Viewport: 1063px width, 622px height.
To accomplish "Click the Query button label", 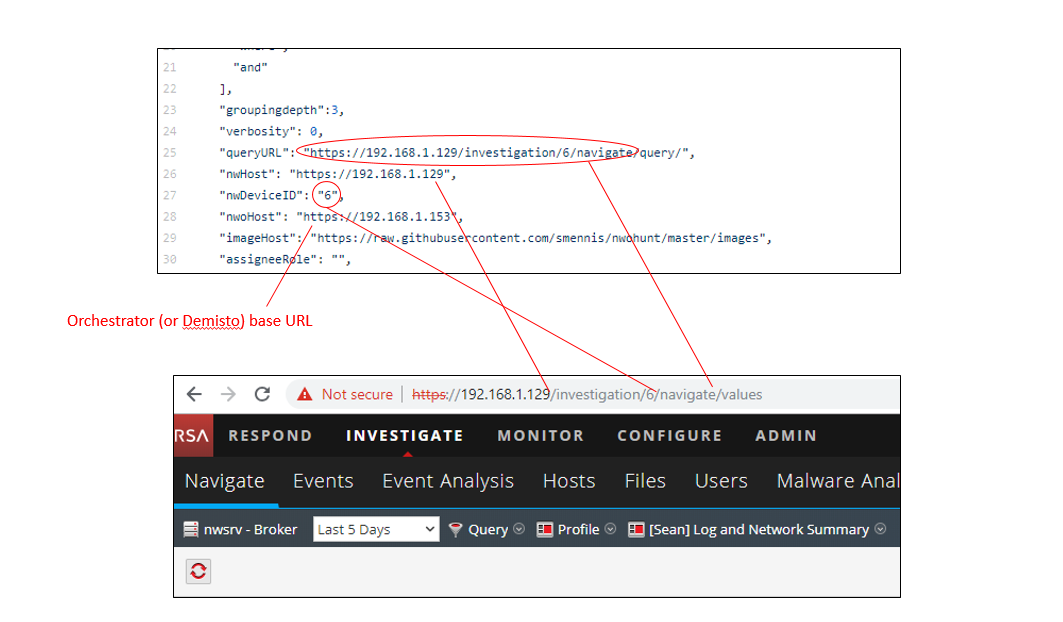I will tap(488, 530).
